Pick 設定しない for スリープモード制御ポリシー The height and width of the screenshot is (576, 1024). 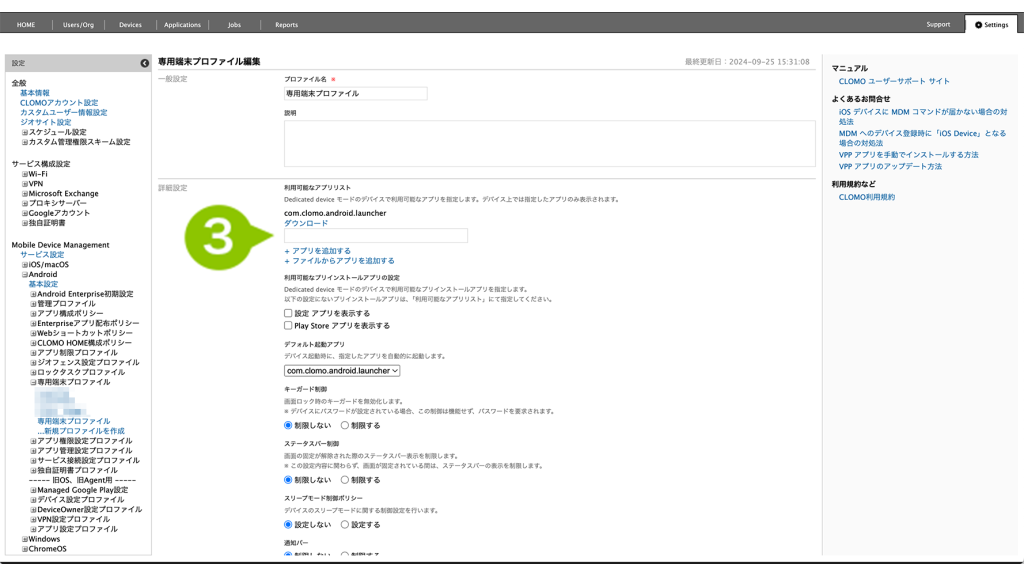tap(288, 524)
